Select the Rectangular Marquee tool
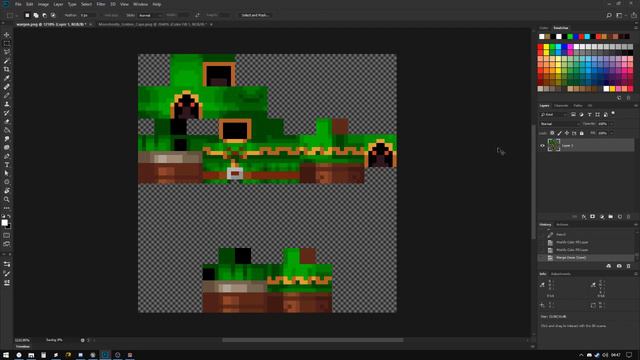The image size is (640, 360). point(7,44)
